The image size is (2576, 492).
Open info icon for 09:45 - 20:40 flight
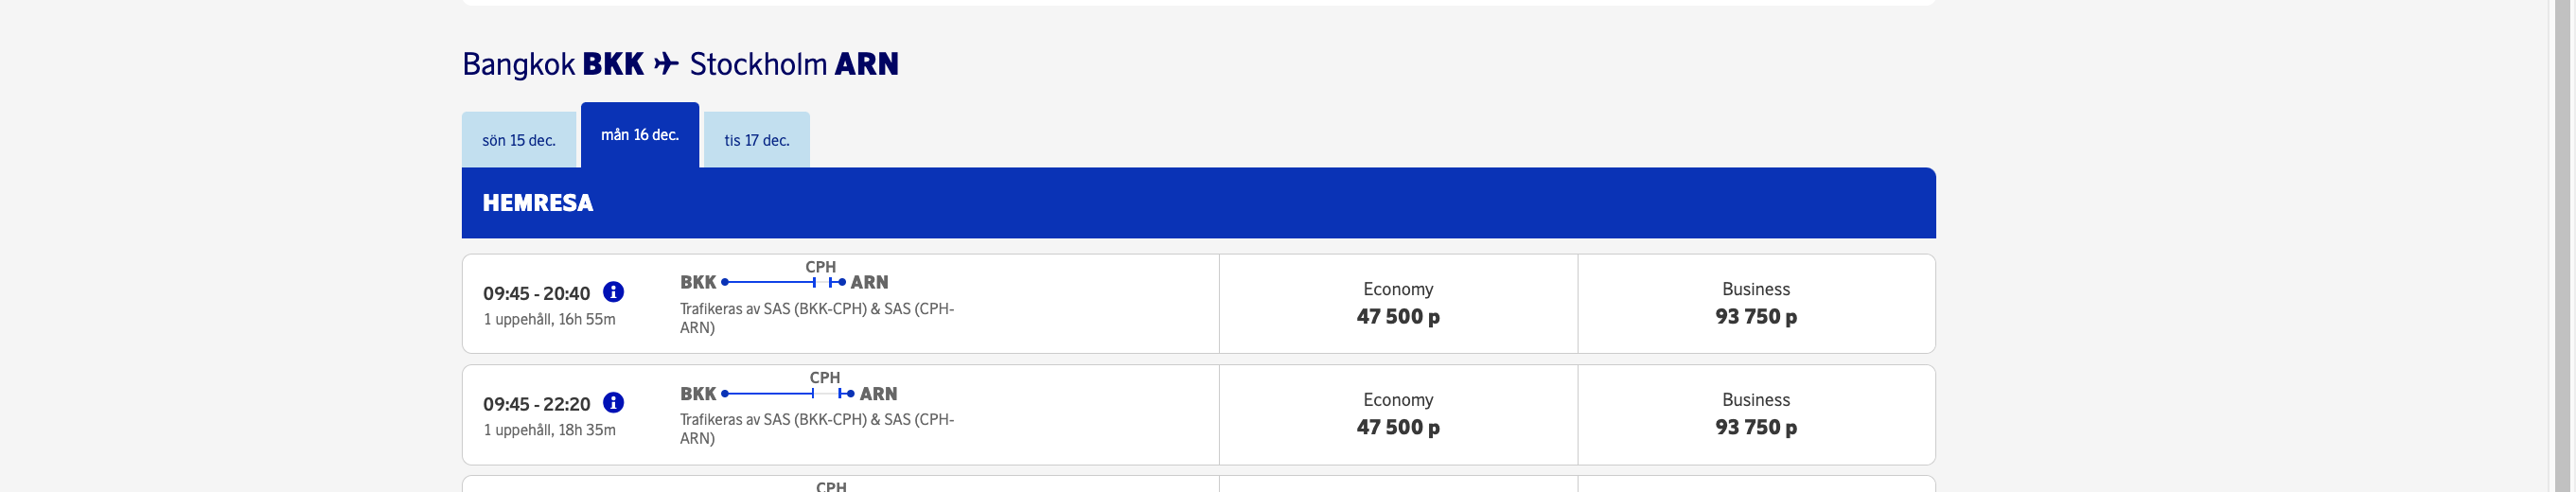click(613, 292)
